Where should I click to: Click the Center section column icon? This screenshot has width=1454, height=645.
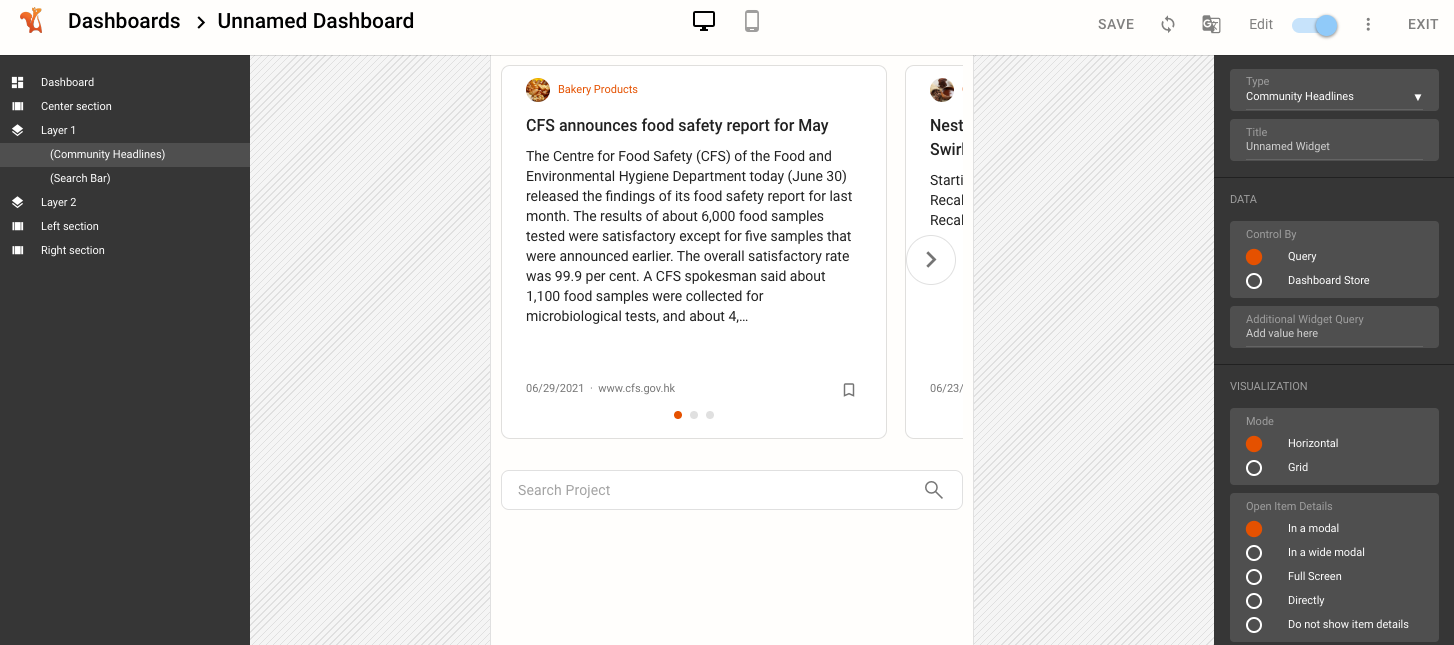(17, 106)
